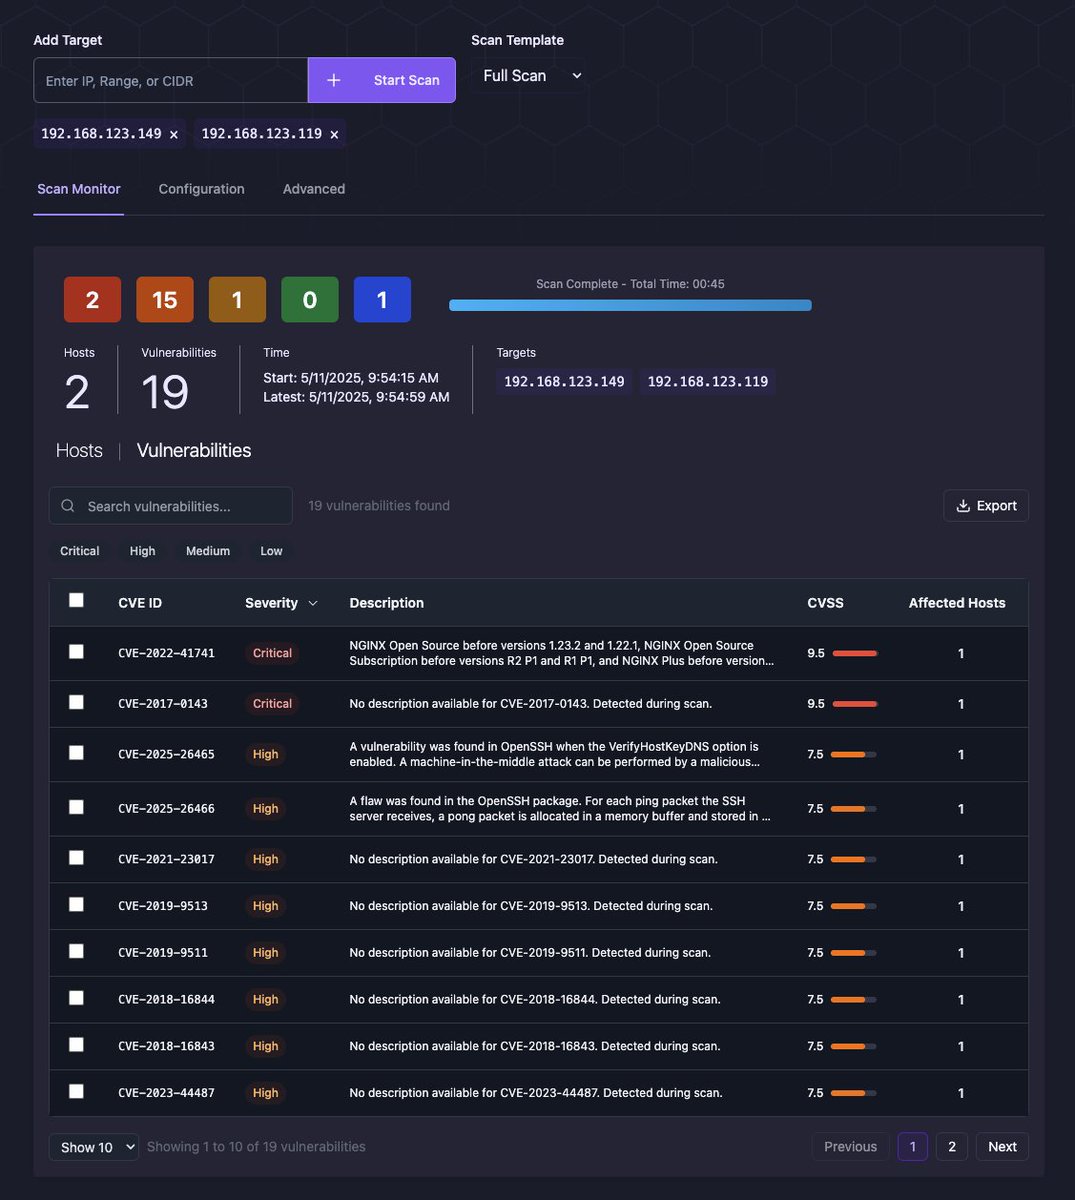Check the box for CVE-2021-23017
The image size is (1075, 1200).
click(76, 857)
